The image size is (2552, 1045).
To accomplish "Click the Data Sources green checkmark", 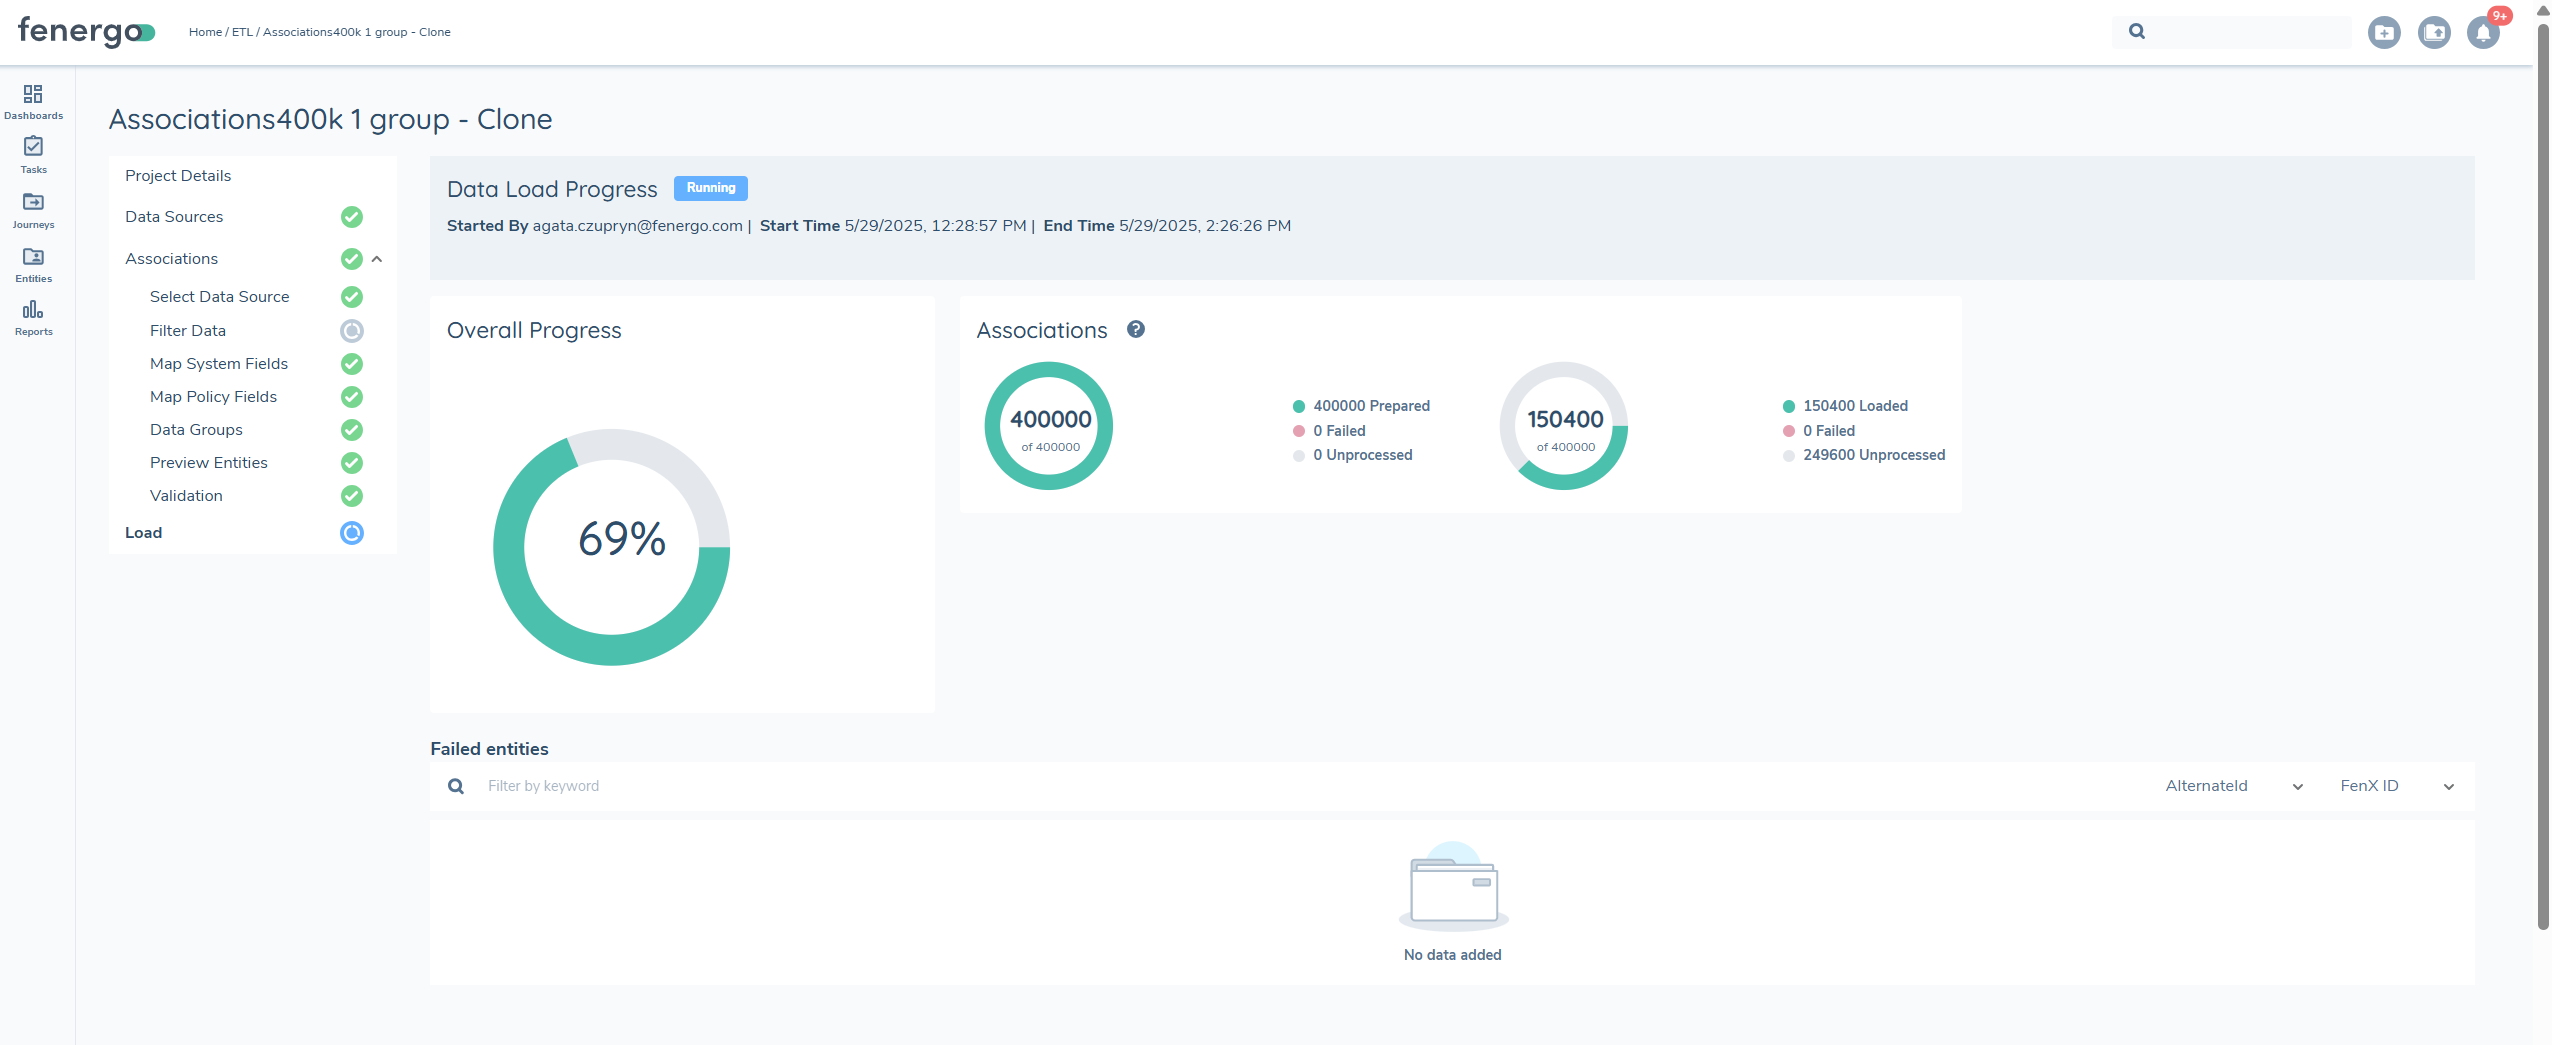I will click(352, 217).
